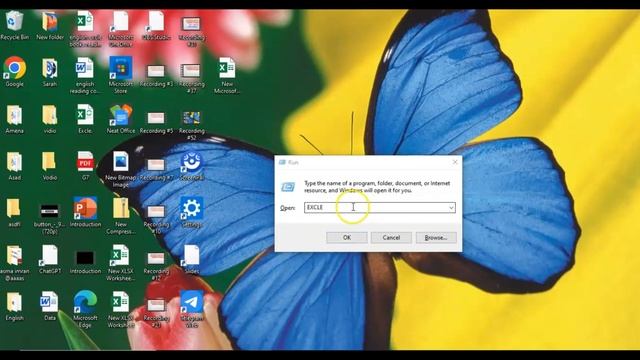Launch Google Chrome from the desktop
This screenshot has height=360, width=640.
tap(15, 72)
